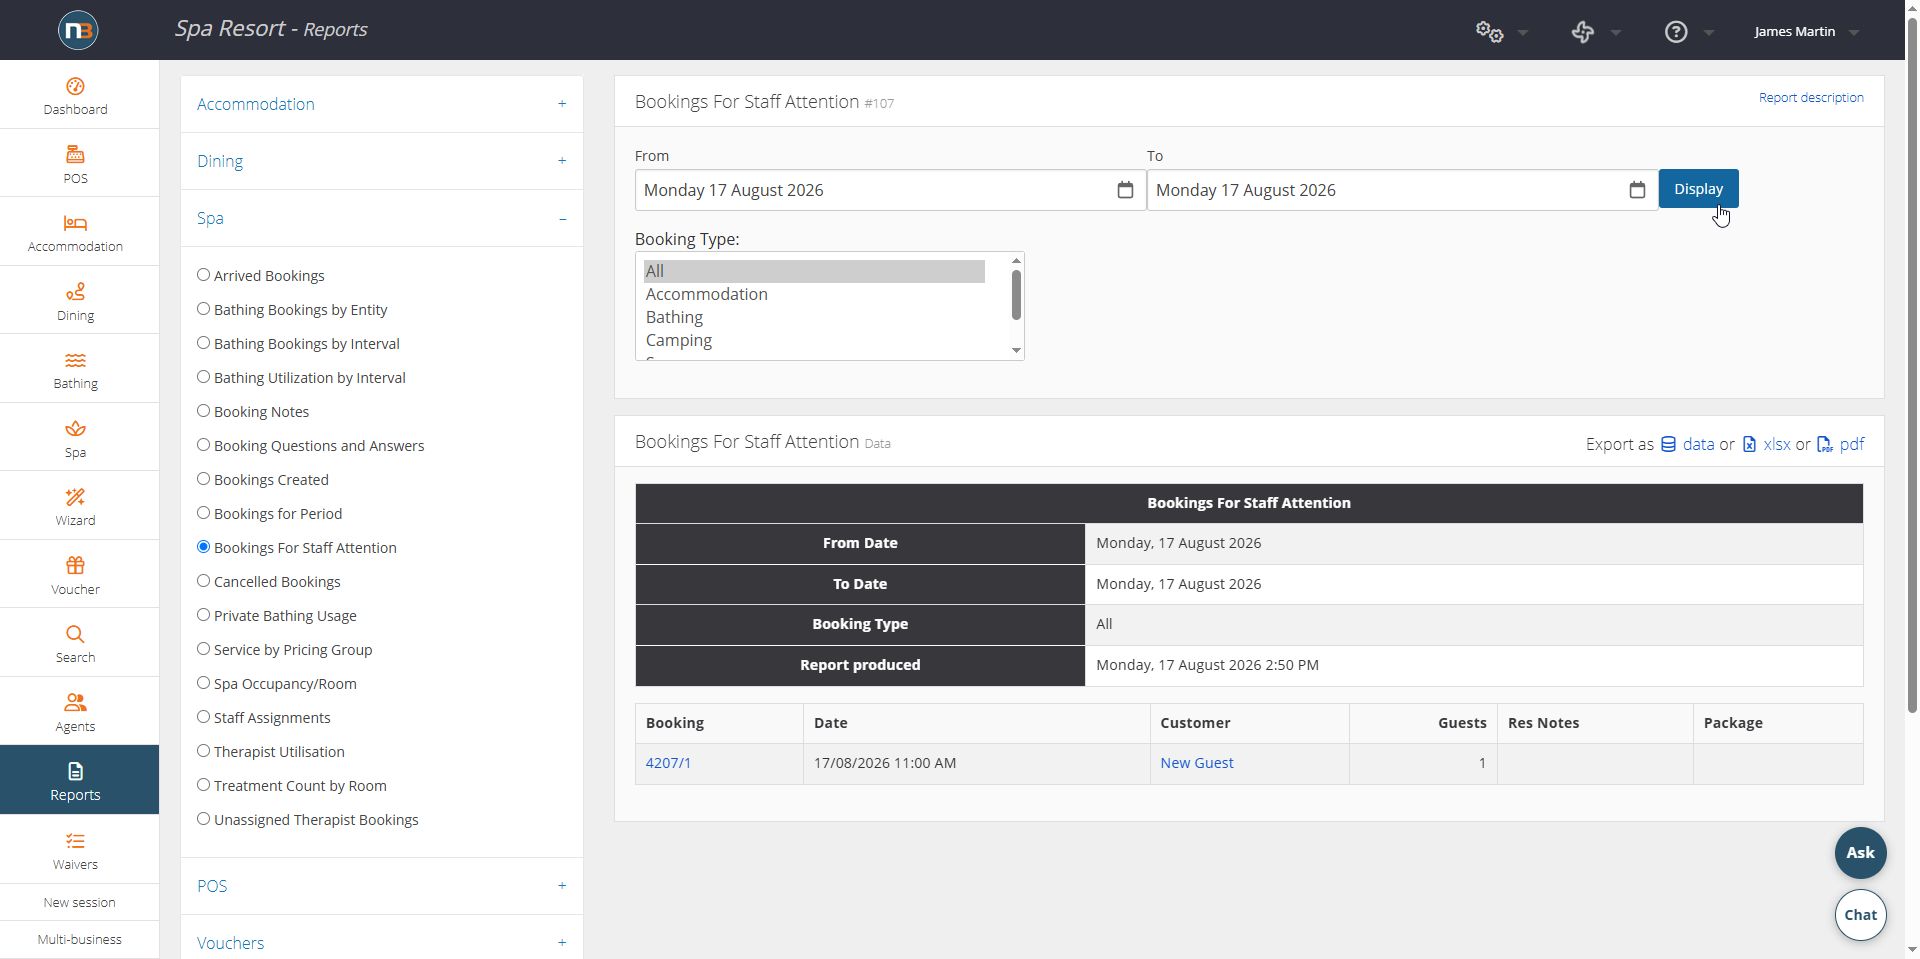Open the Waivers sidebar icon
Viewport: 1920px width, 959px height.
click(75, 841)
